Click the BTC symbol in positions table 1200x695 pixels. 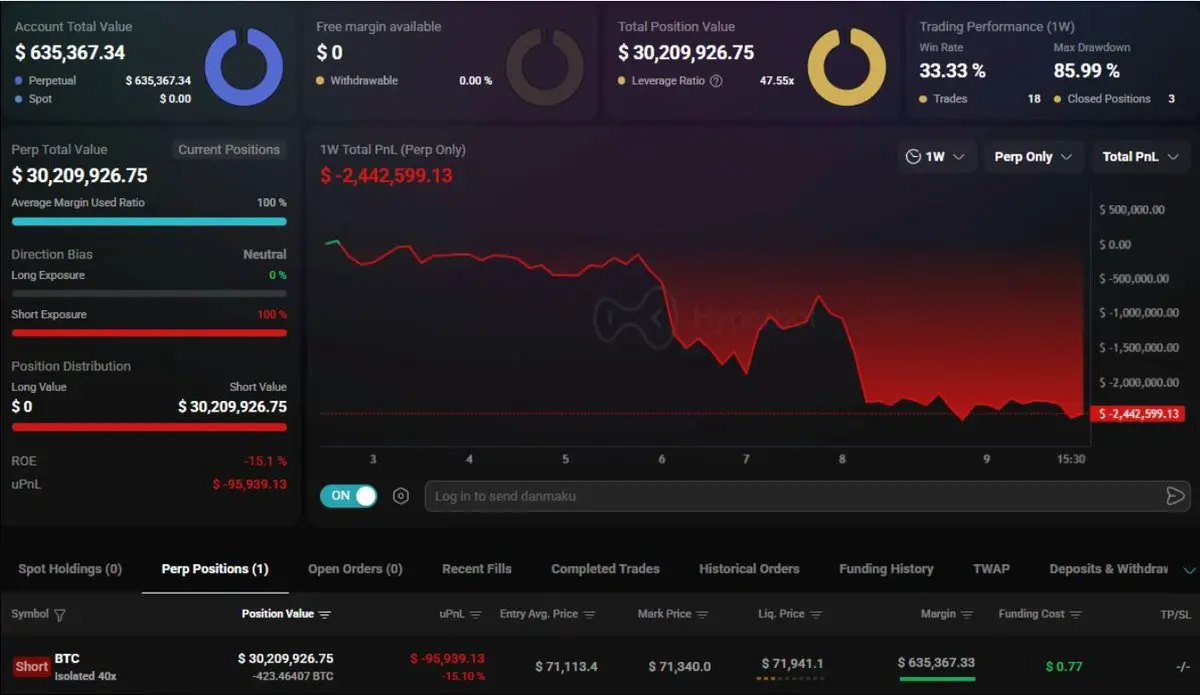click(x=67, y=659)
